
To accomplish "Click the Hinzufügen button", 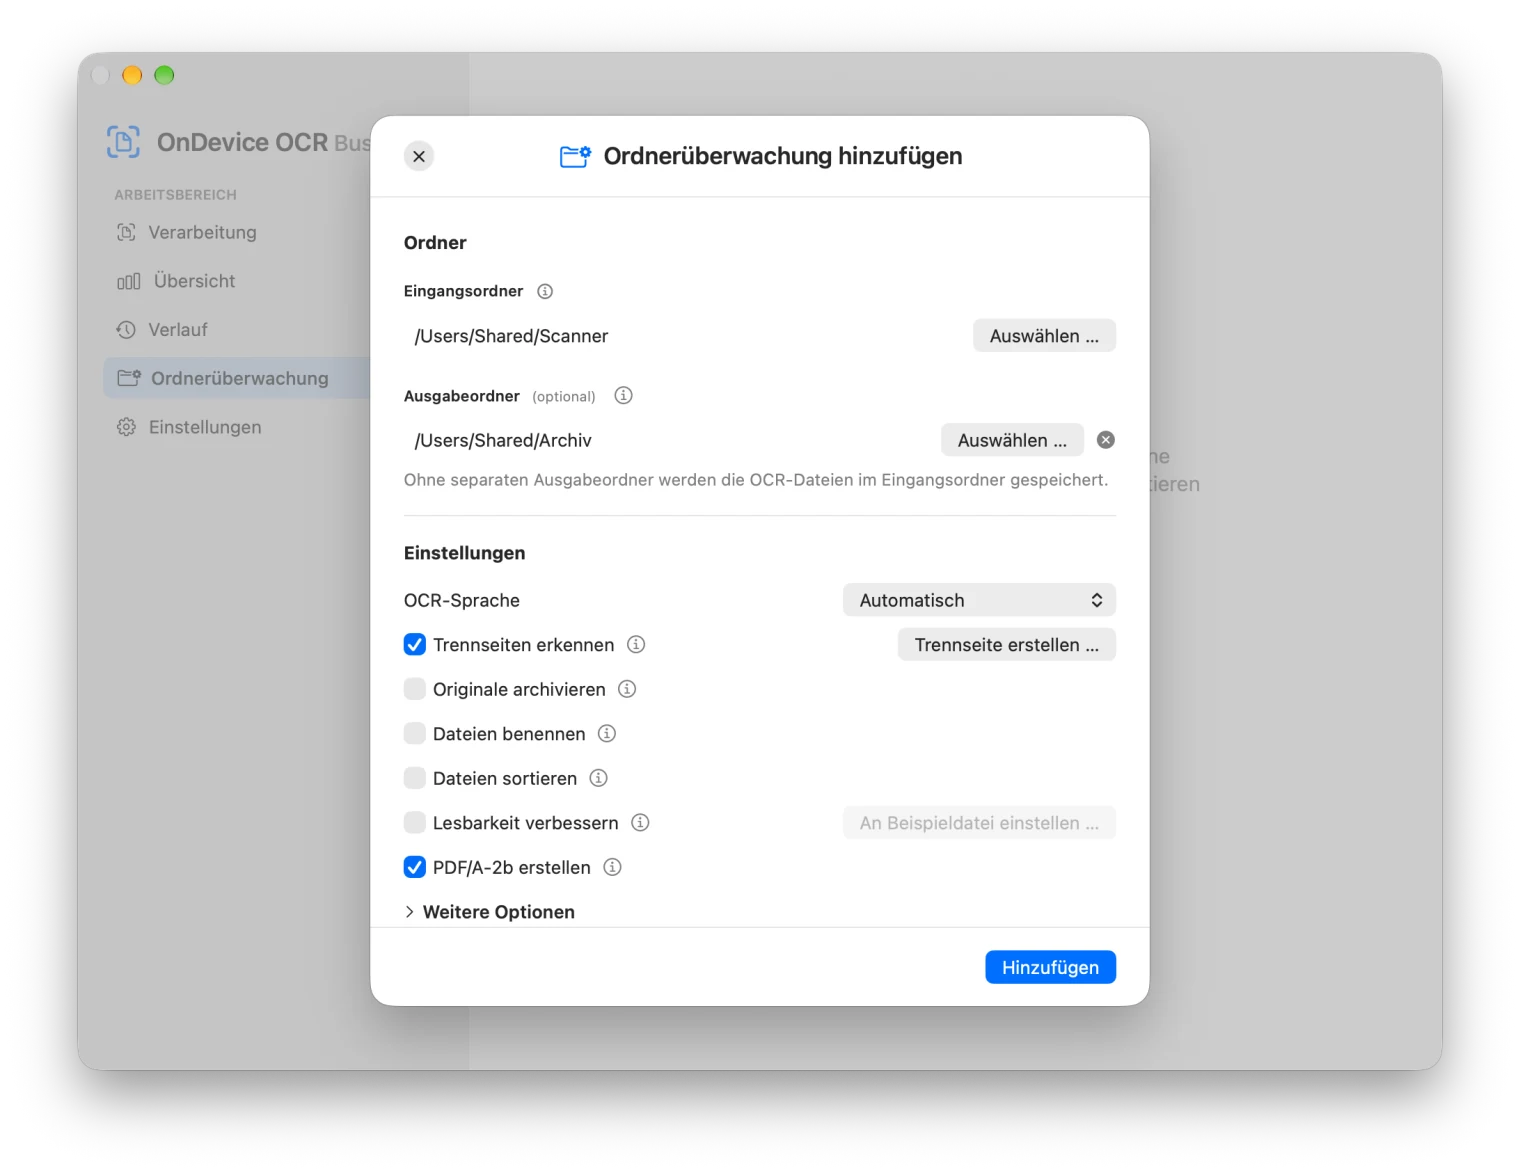I will [x=1050, y=967].
